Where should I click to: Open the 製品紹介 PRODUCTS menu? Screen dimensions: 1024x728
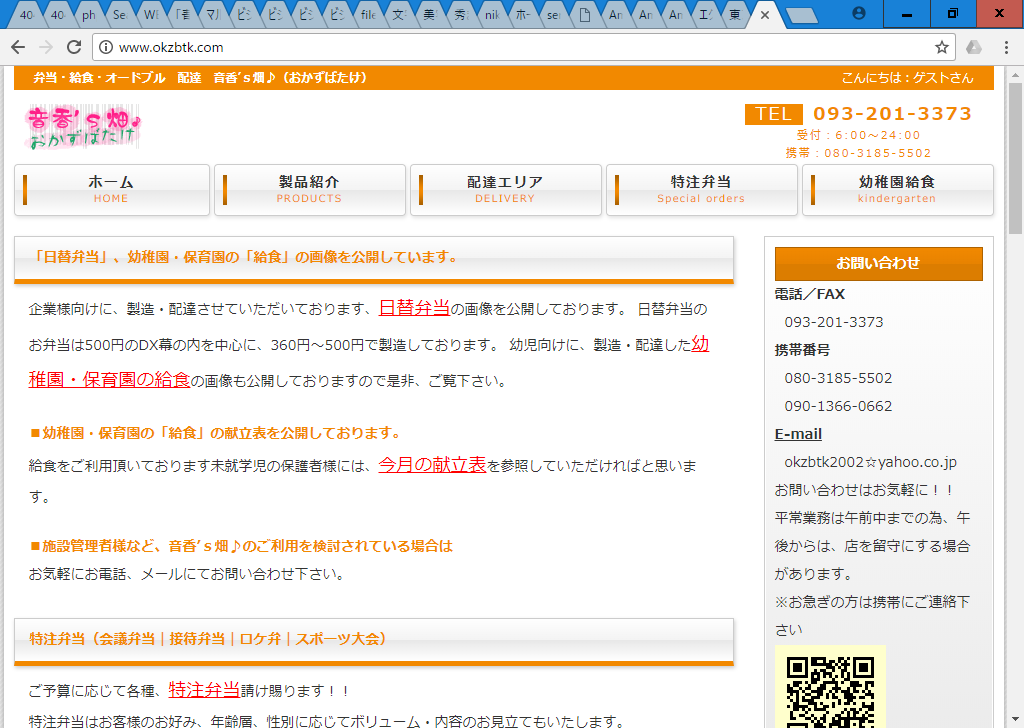click(310, 189)
